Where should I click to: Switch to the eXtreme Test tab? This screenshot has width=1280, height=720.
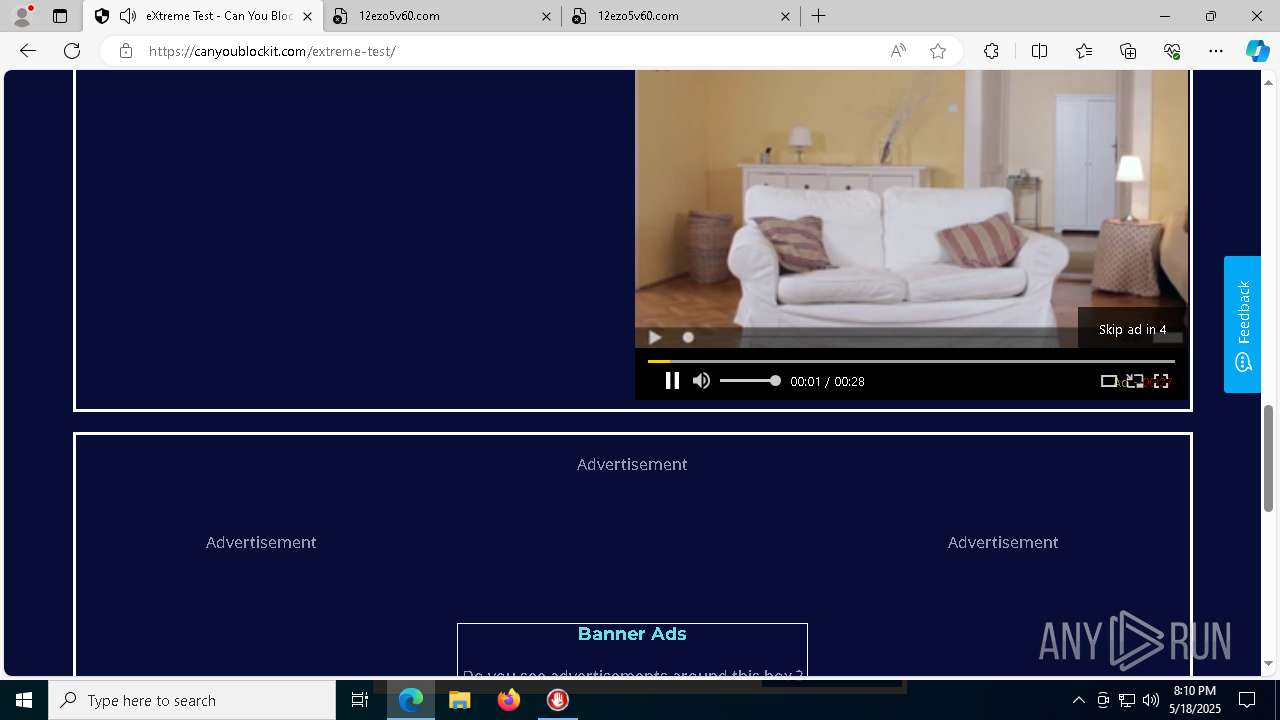(x=205, y=16)
